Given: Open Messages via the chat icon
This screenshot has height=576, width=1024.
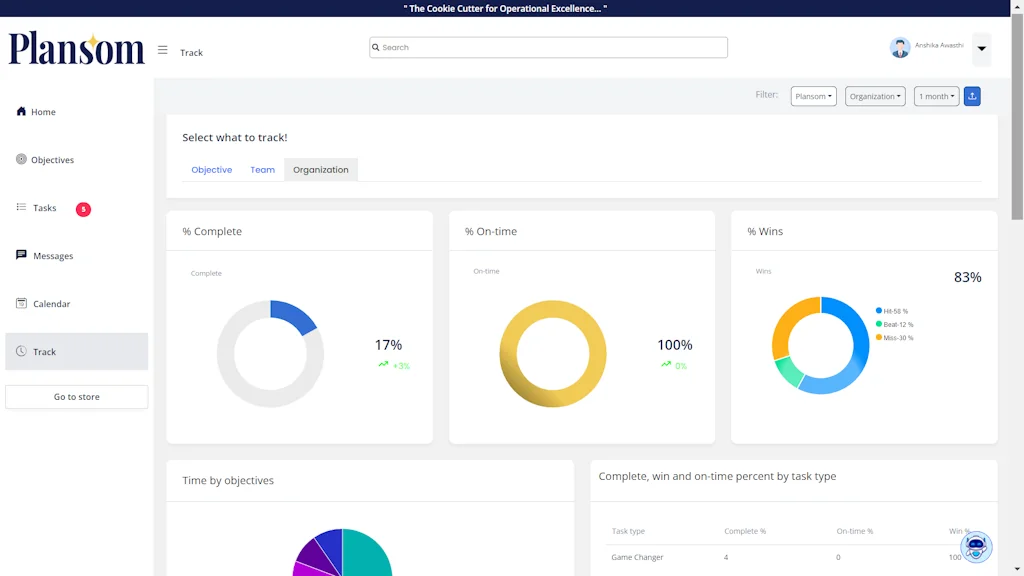Looking at the screenshot, I should point(21,255).
